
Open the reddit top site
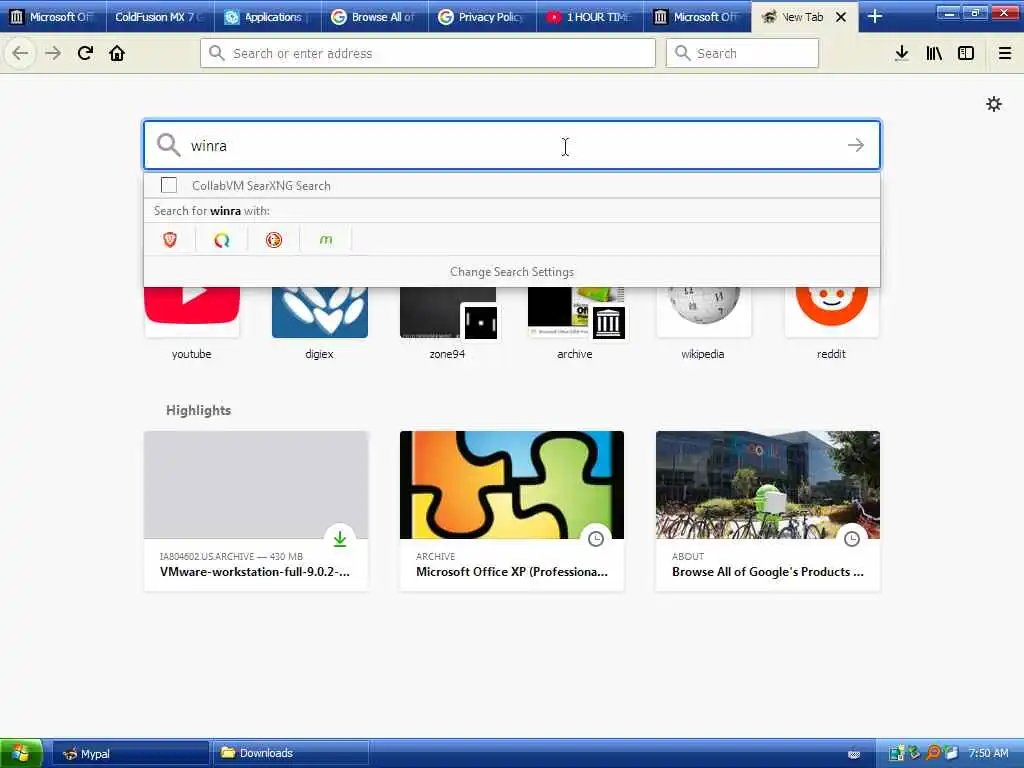[x=831, y=323]
